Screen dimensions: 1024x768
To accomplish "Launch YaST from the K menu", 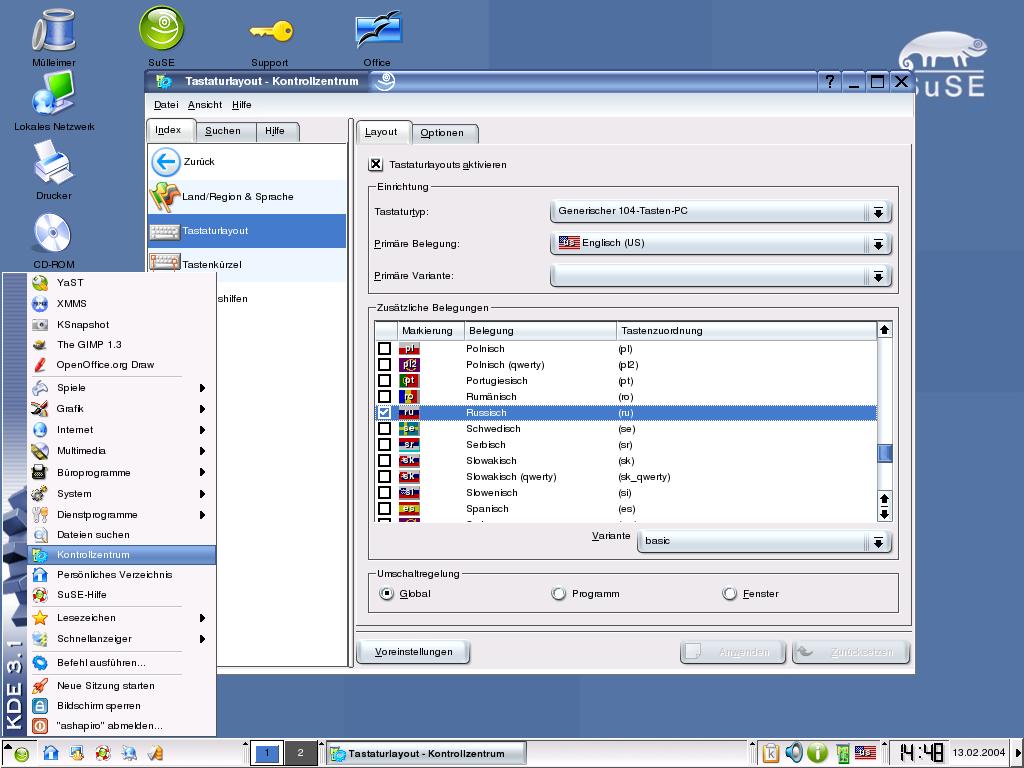I will tap(121, 283).
